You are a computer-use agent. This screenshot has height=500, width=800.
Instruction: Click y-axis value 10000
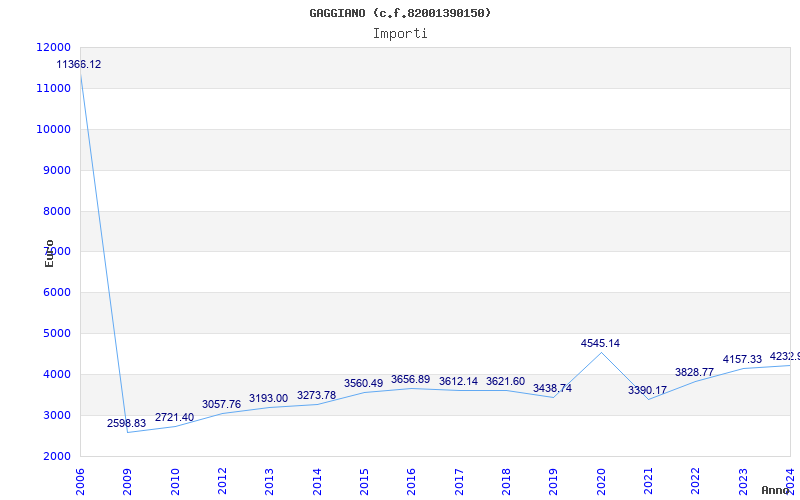tap(54, 129)
